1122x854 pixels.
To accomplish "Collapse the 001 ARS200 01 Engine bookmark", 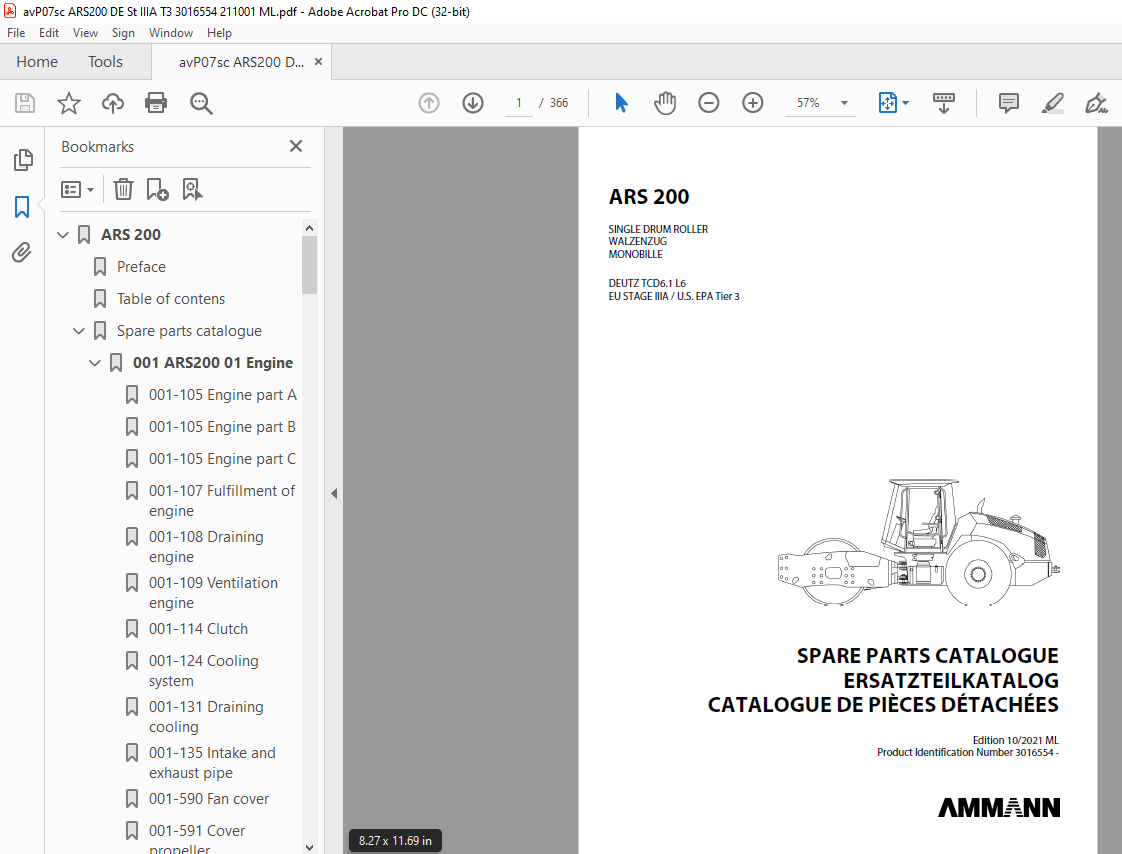I will tap(94, 363).
